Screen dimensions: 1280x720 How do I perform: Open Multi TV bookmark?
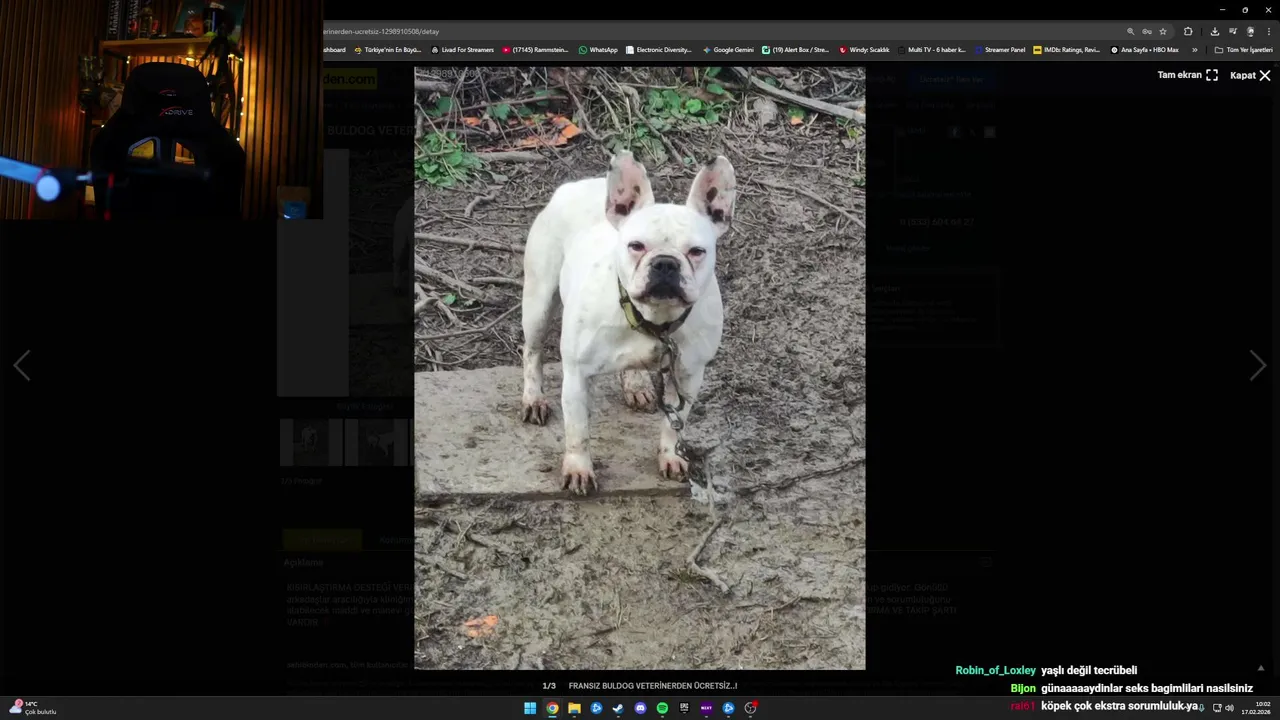(x=932, y=50)
